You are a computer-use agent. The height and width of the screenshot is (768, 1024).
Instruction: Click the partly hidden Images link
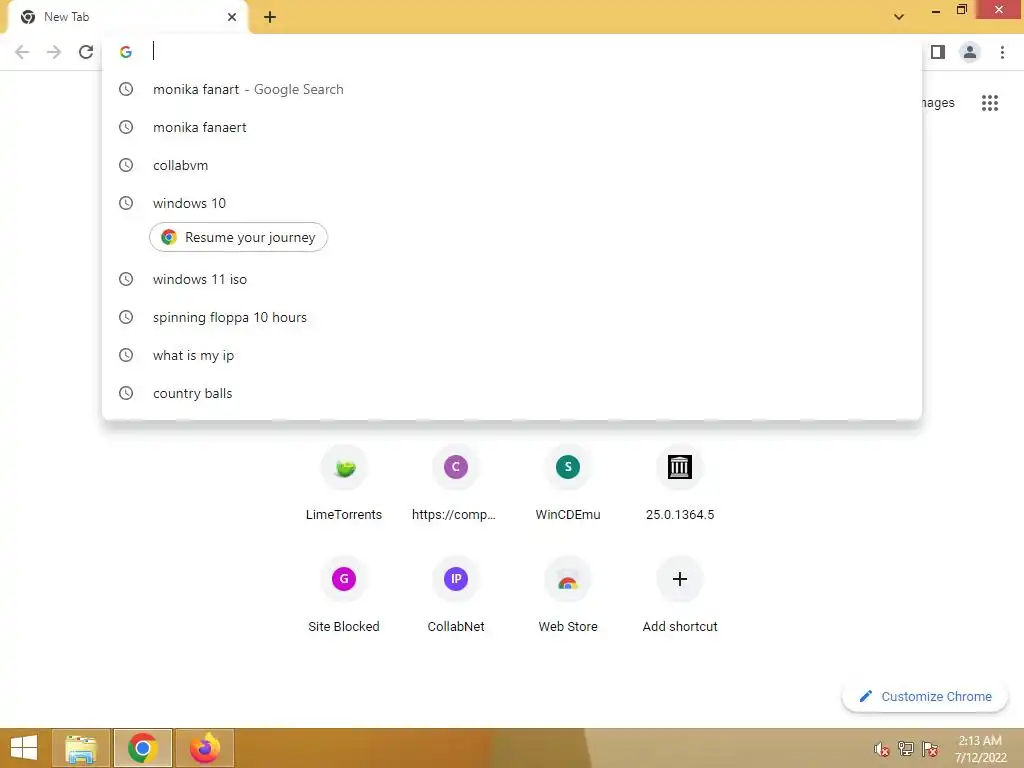[x=938, y=103]
